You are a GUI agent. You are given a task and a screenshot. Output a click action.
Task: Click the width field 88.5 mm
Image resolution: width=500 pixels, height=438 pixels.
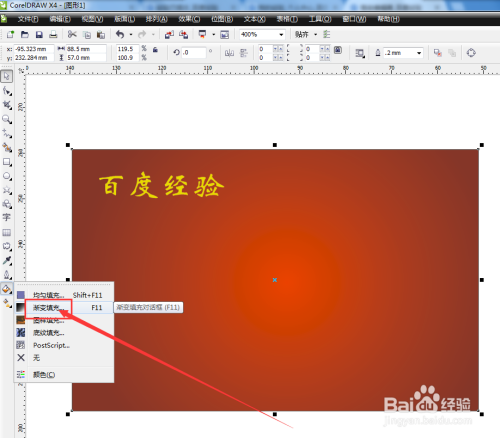coord(86,49)
